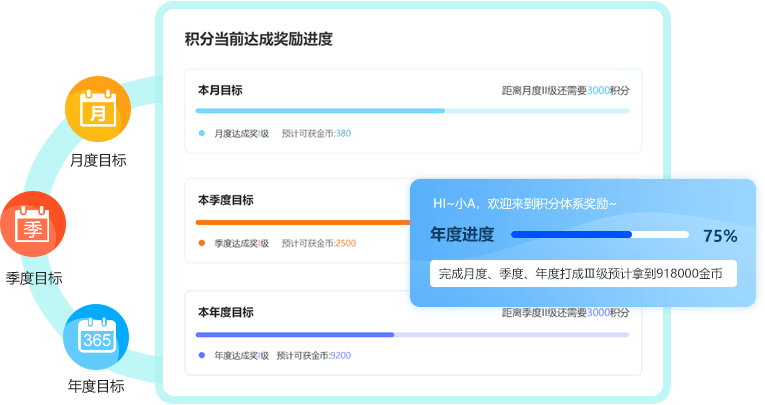Click the orange 本季度目标 progress bar

click(x=303, y=223)
